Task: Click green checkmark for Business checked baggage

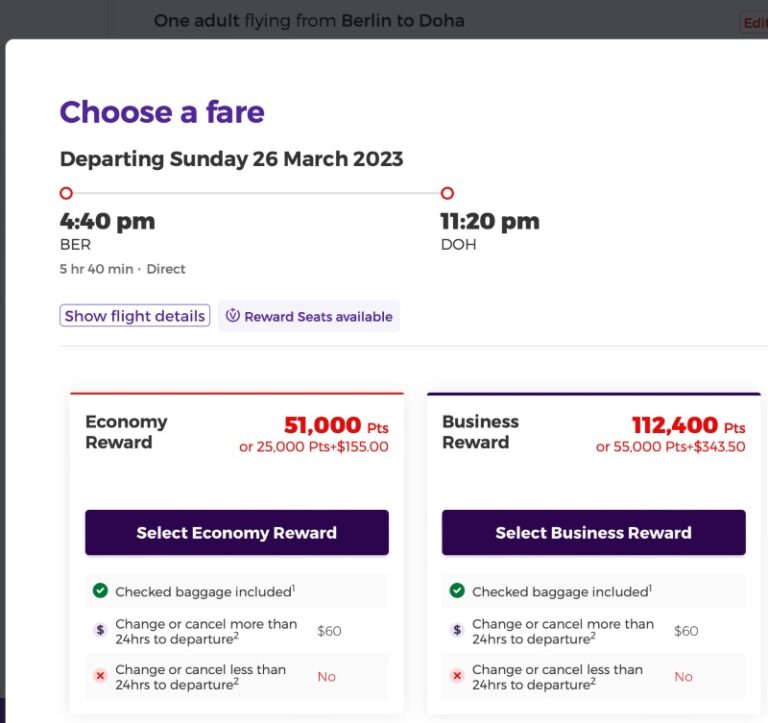Action: tap(457, 591)
